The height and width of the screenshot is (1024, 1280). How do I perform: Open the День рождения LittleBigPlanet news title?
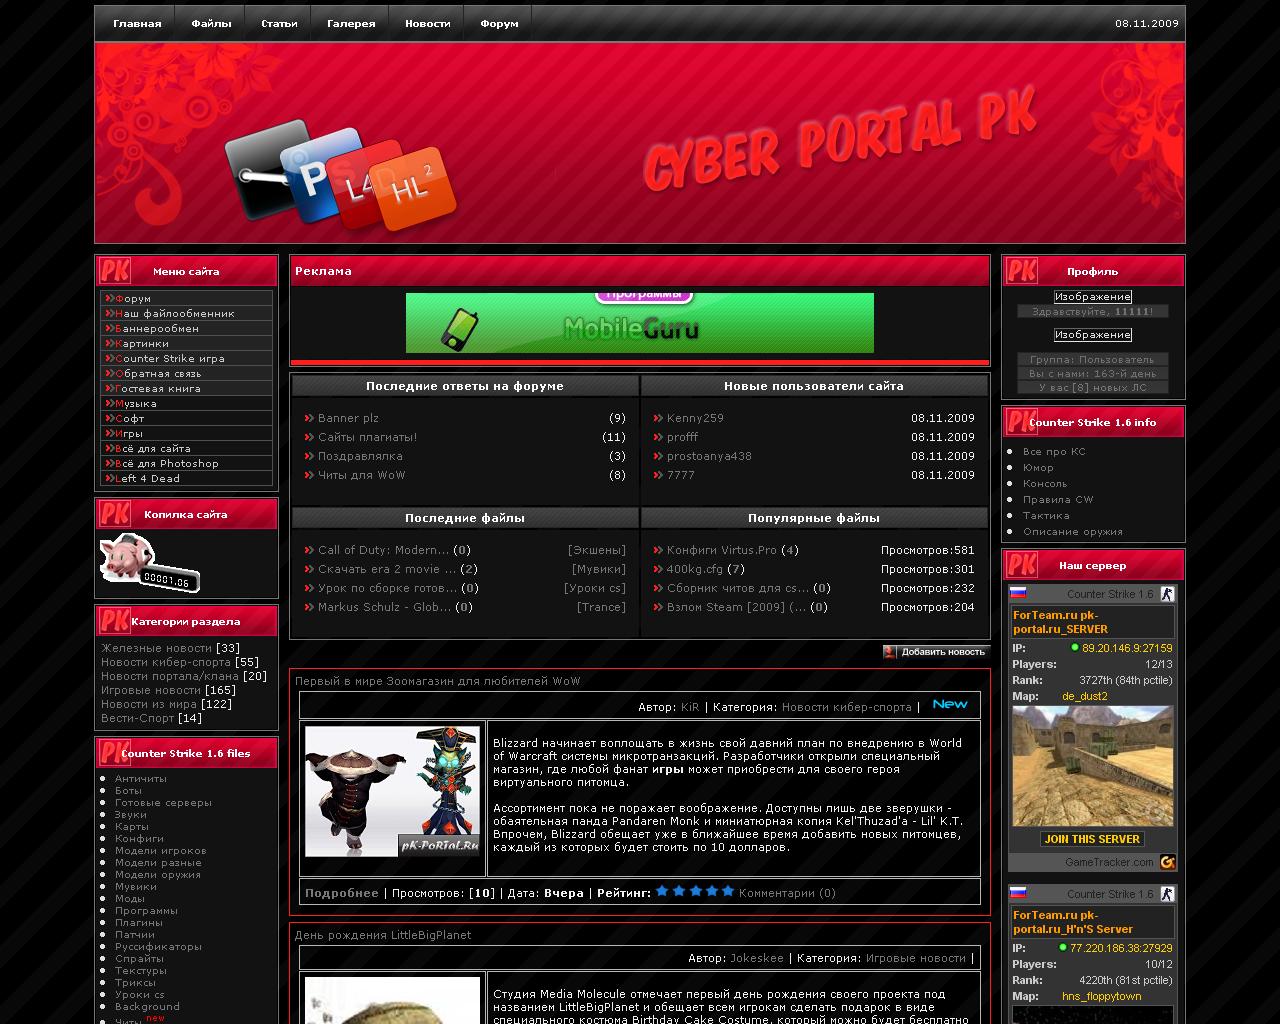[x=382, y=935]
